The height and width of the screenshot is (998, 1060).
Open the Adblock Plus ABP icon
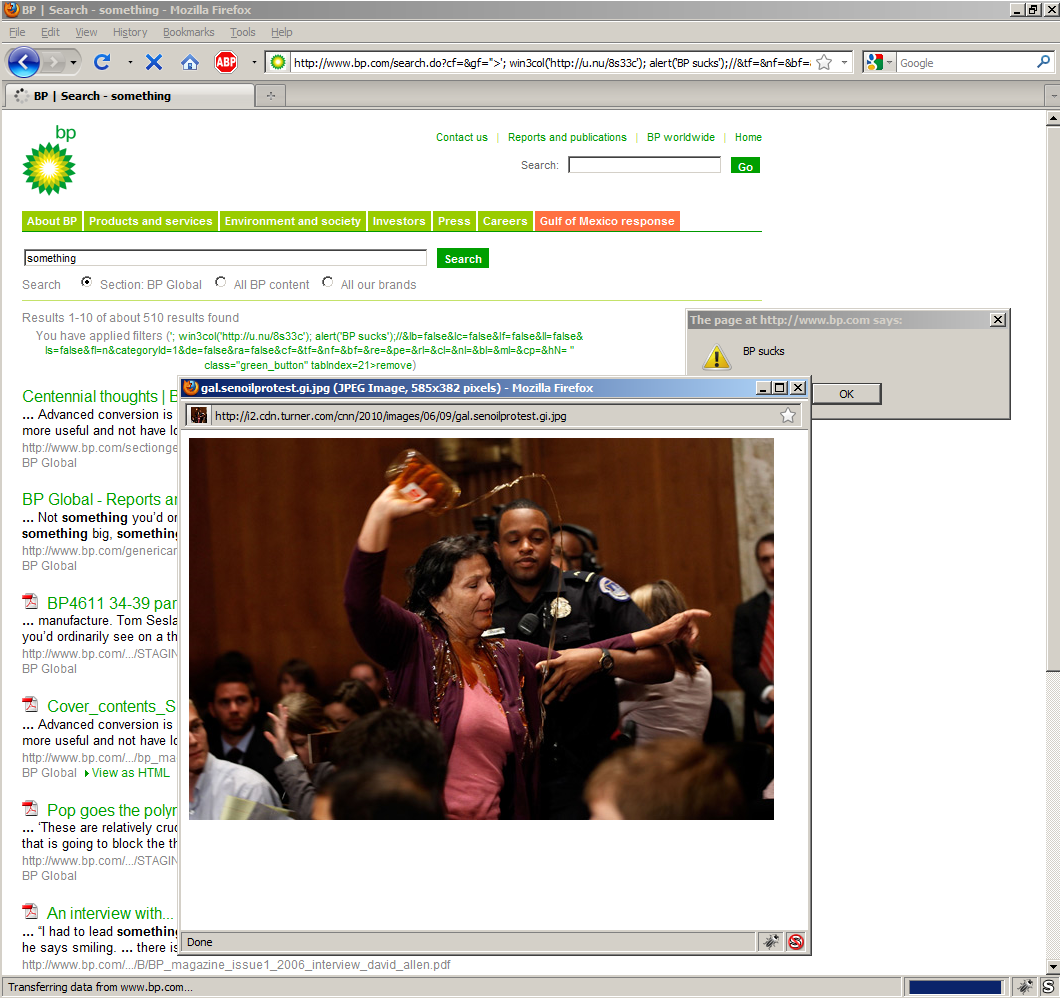[x=226, y=63]
